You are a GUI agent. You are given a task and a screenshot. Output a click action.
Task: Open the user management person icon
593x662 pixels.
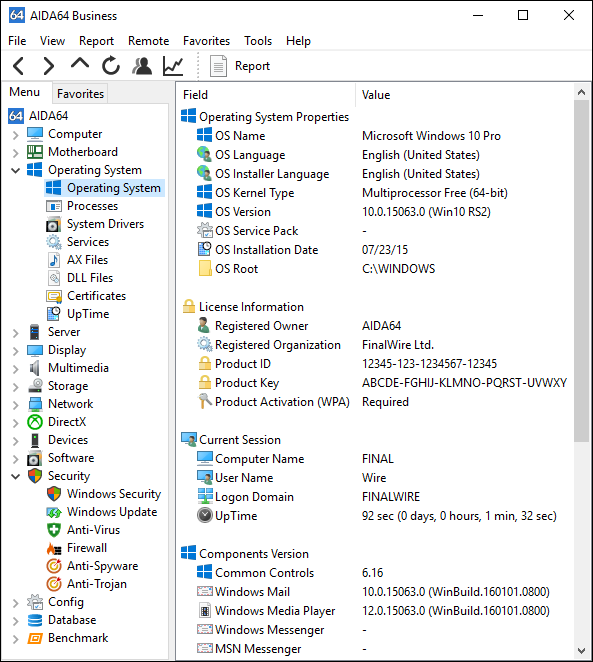click(x=142, y=66)
